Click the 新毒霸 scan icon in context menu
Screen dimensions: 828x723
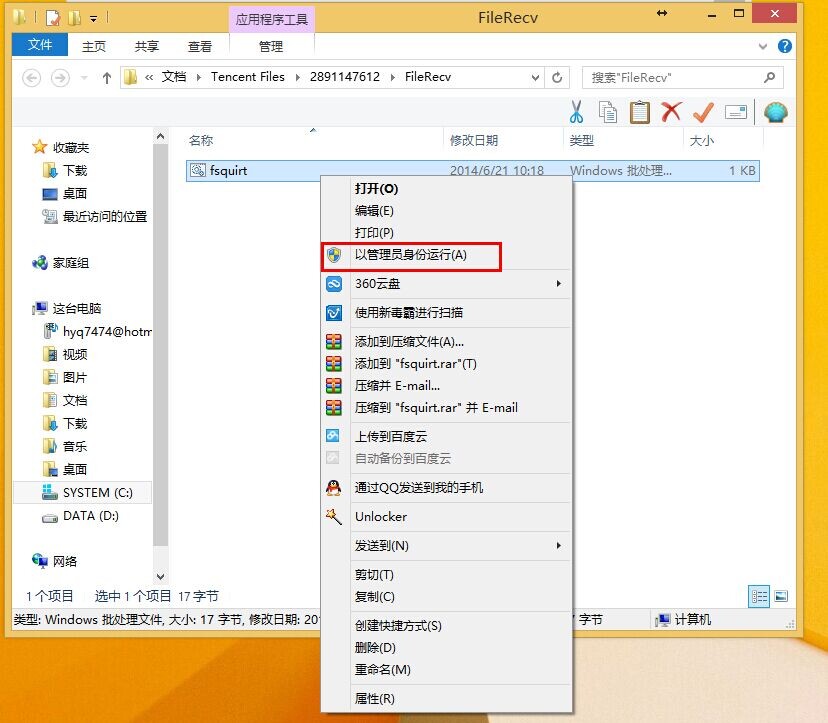tap(334, 313)
